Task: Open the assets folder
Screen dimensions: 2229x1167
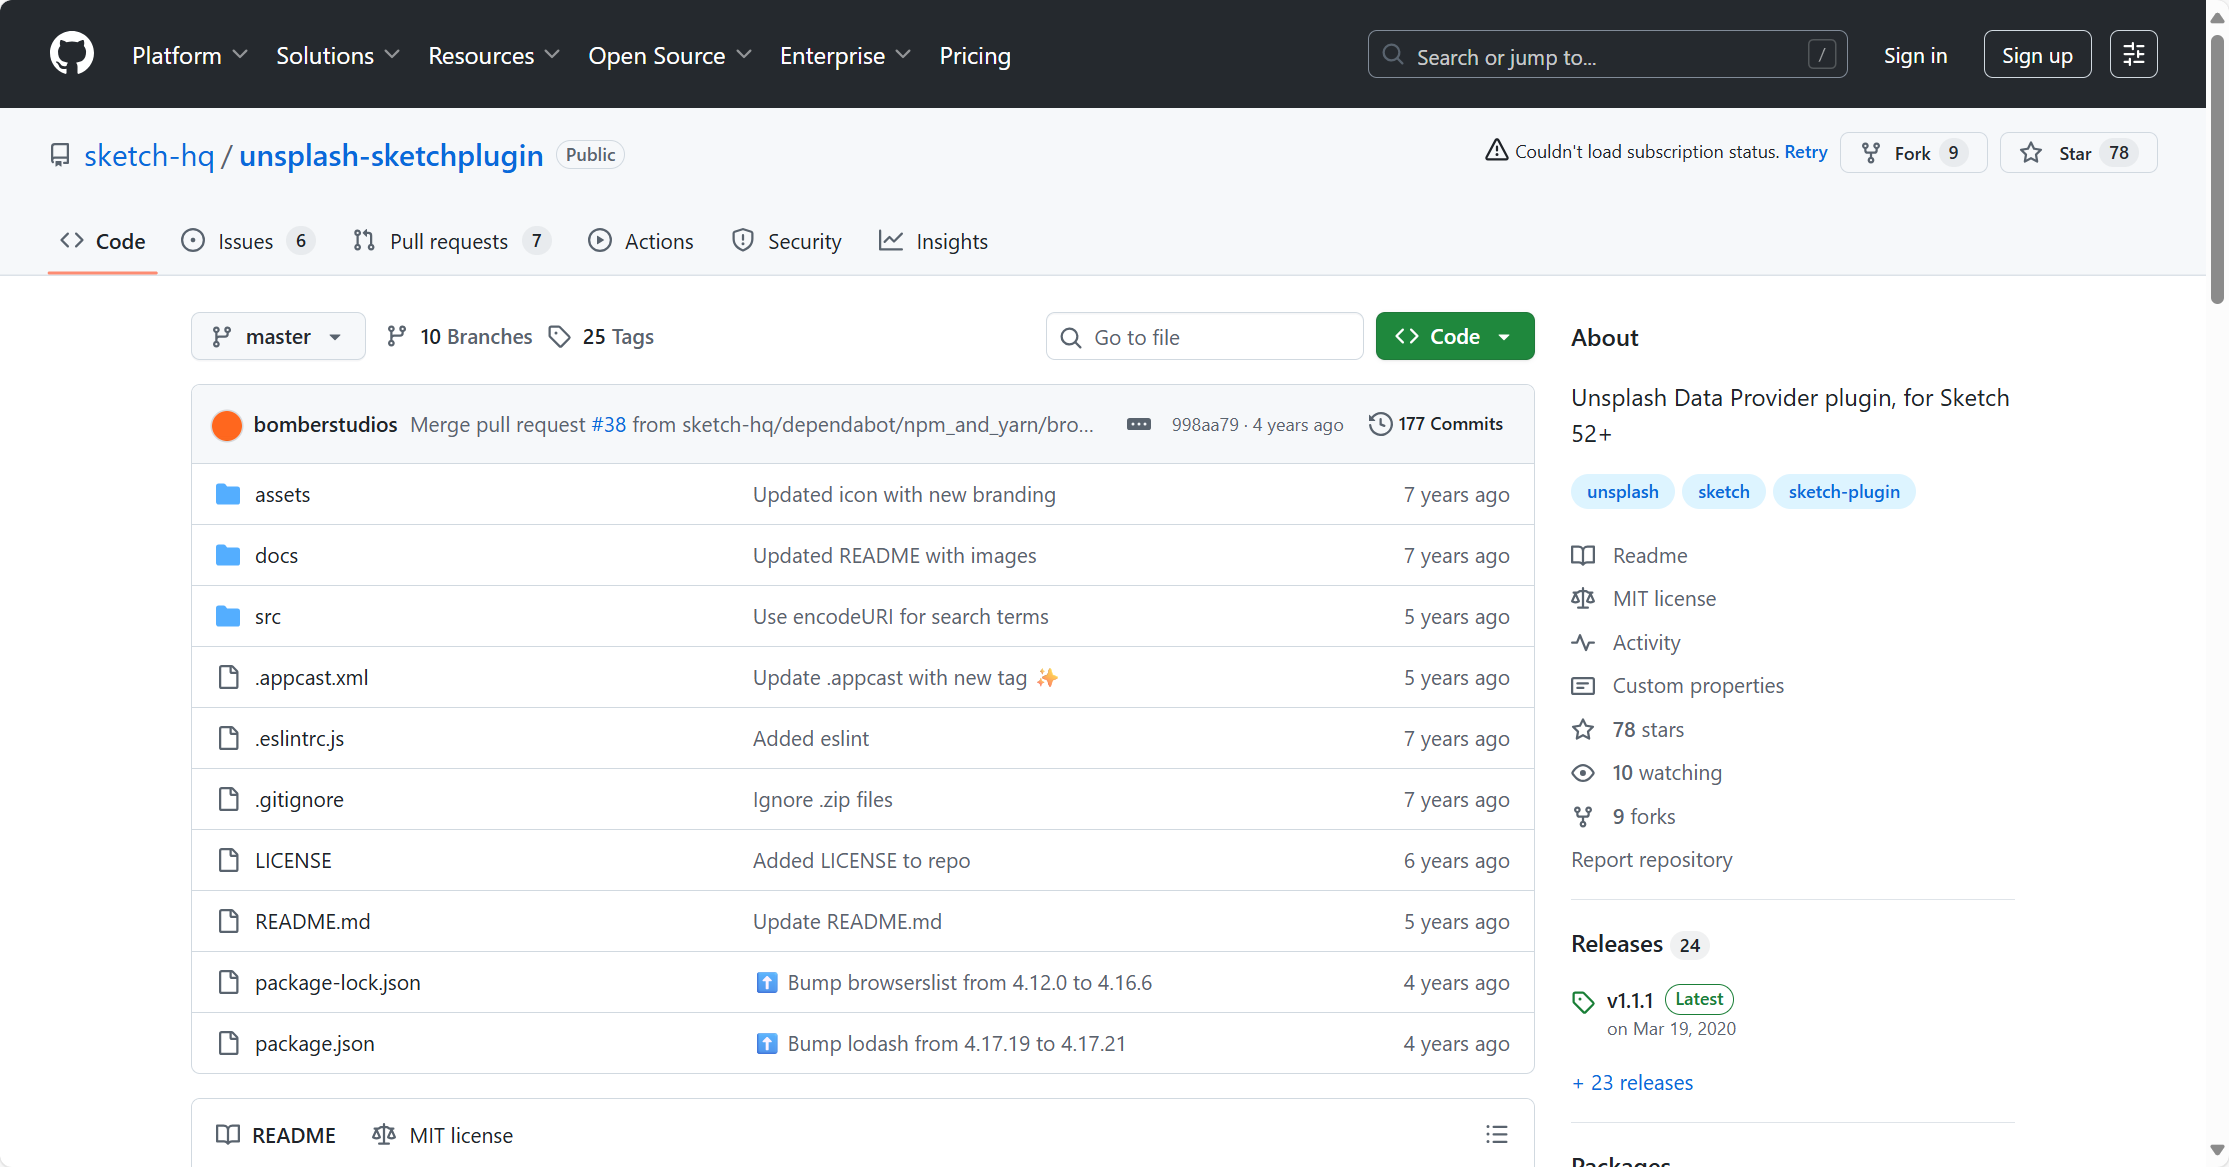Action: (x=282, y=495)
